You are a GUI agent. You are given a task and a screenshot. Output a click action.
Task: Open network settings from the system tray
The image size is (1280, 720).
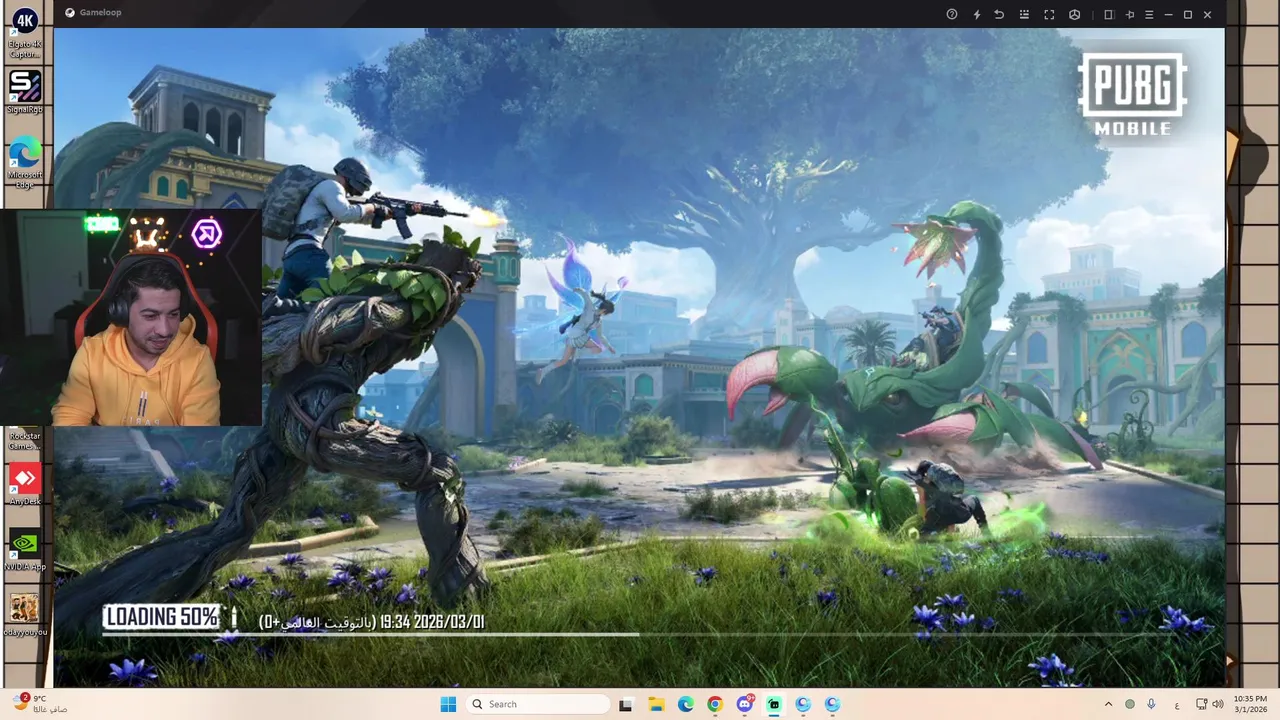[x=1202, y=704]
